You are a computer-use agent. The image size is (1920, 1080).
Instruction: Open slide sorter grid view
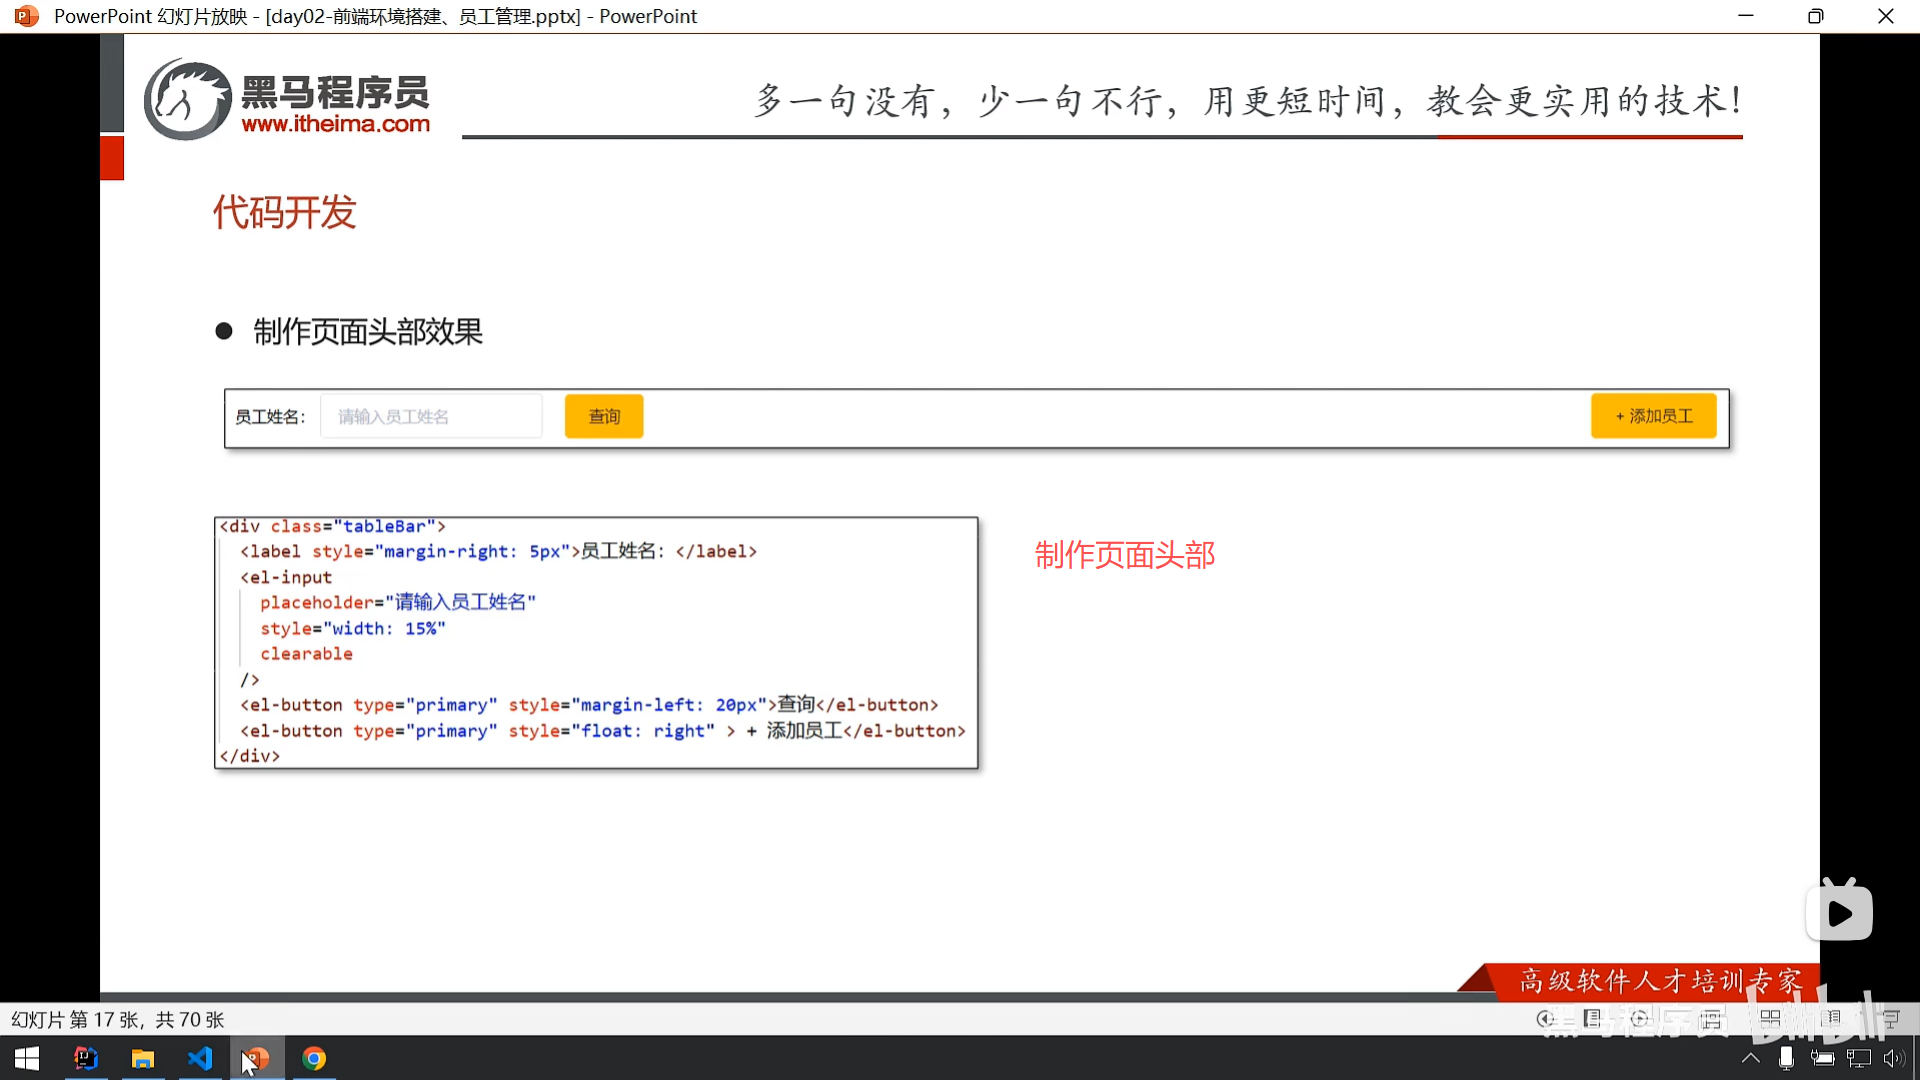coord(1770,1019)
